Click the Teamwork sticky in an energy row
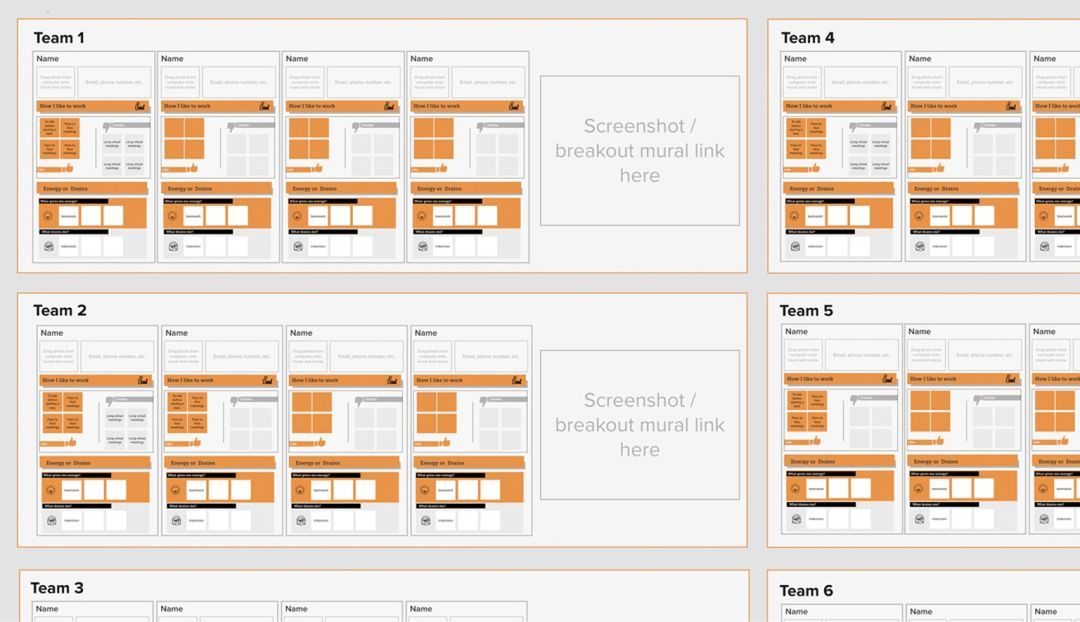 click(x=69, y=214)
